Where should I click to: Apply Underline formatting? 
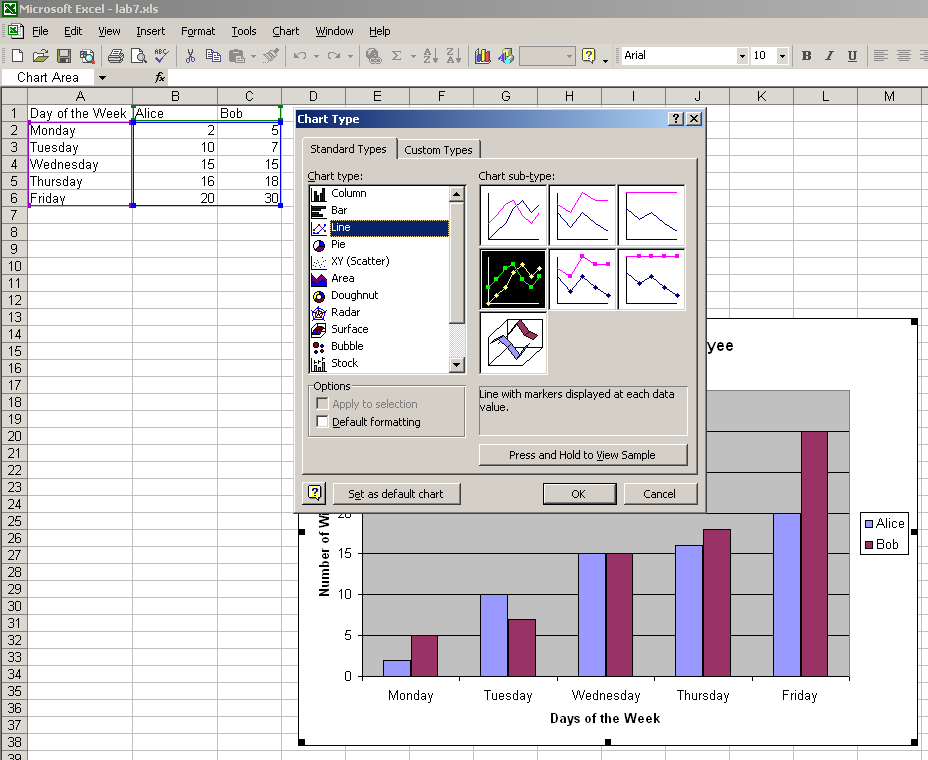point(852,56)
